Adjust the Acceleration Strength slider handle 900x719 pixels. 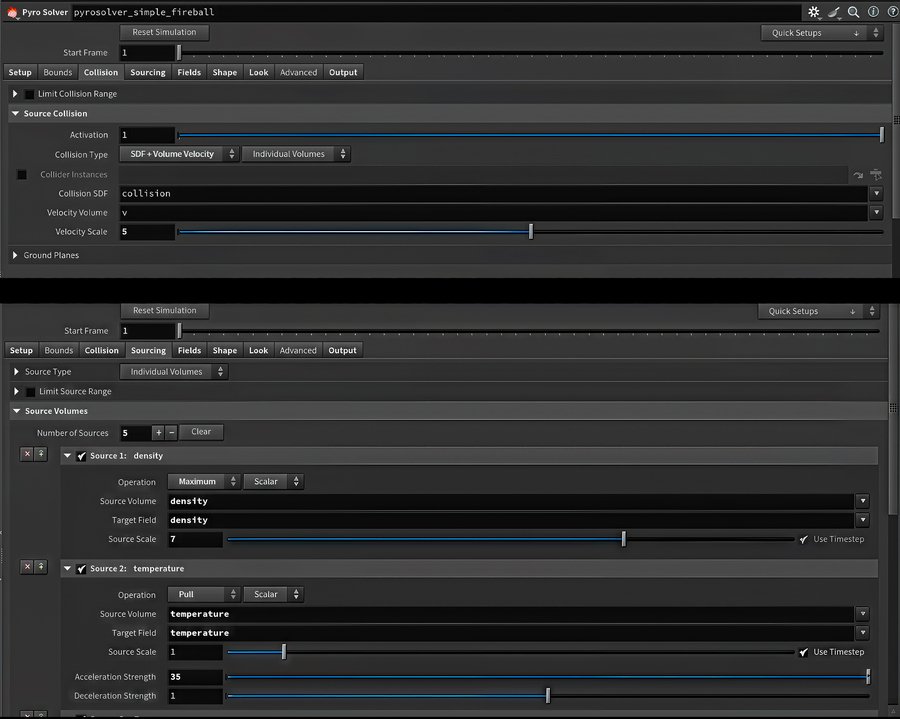click(x=868, y=677)
